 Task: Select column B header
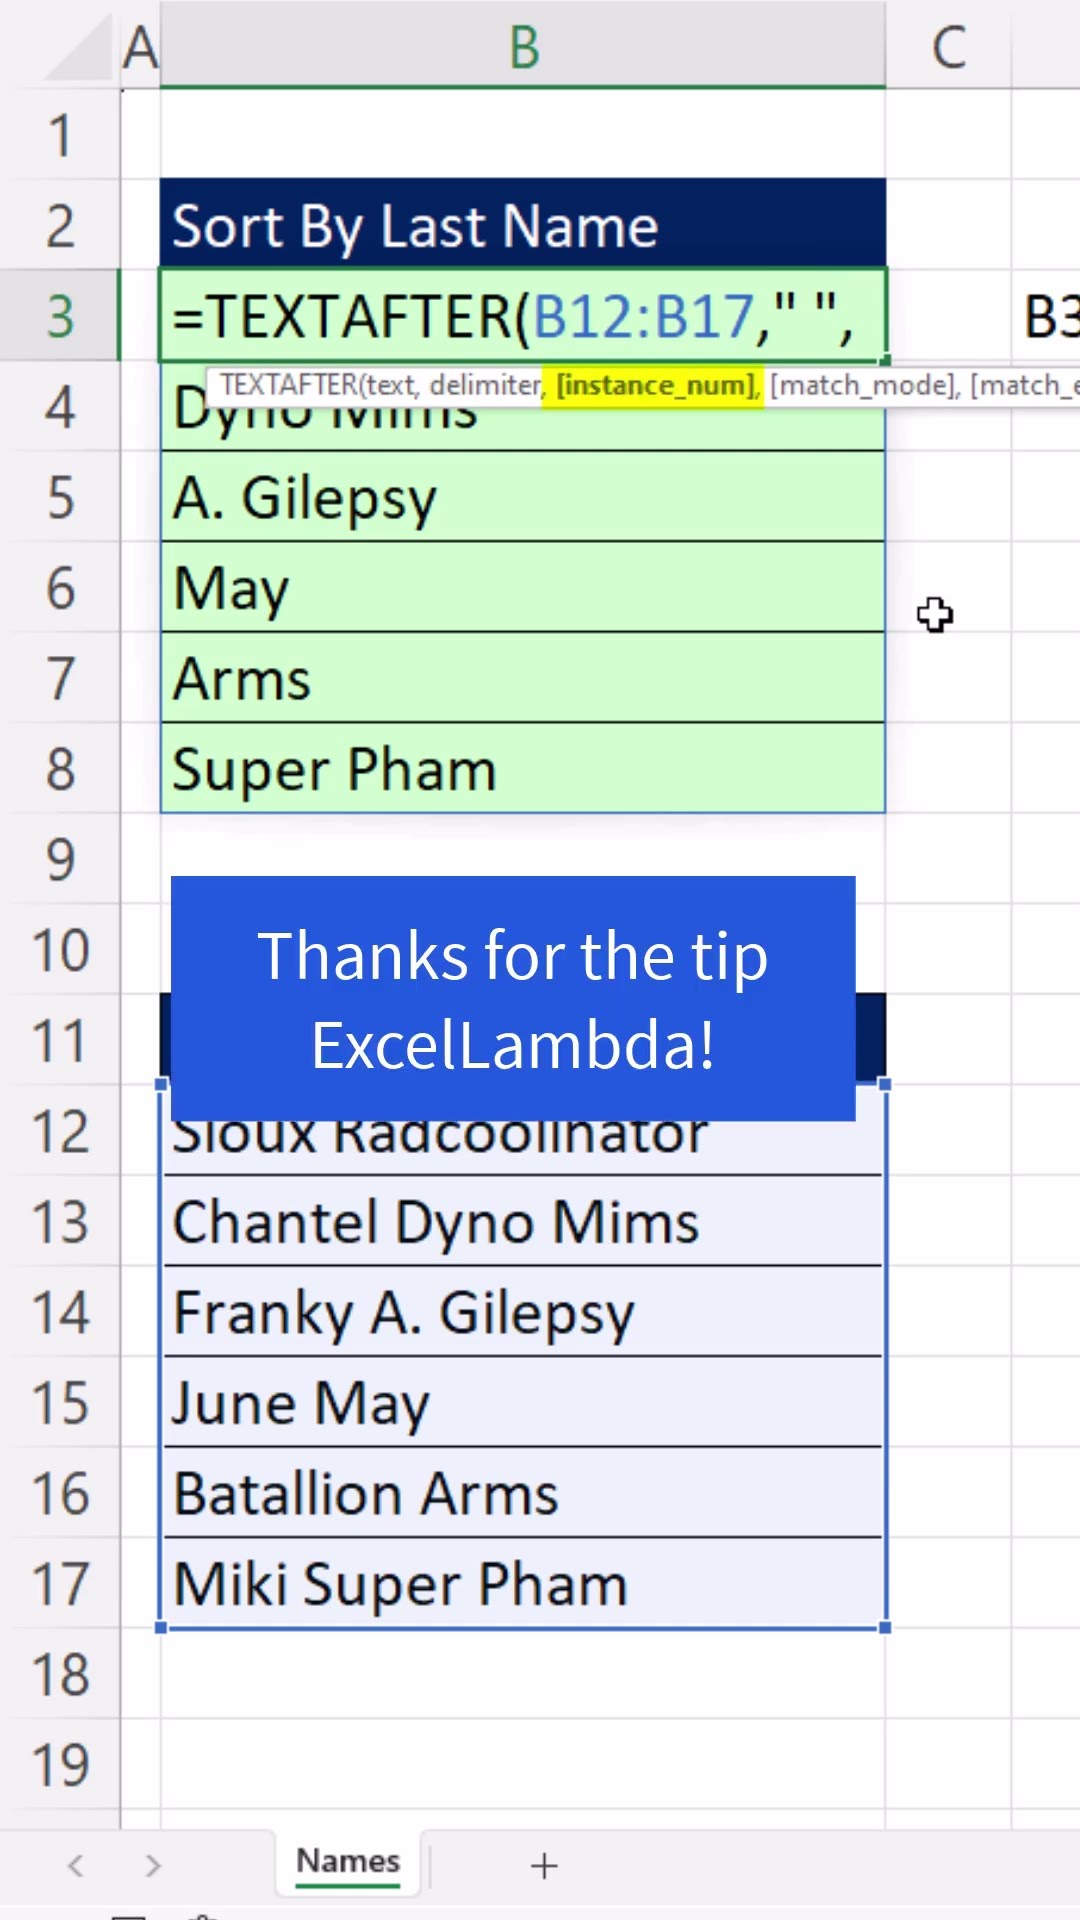coord(523,47)
